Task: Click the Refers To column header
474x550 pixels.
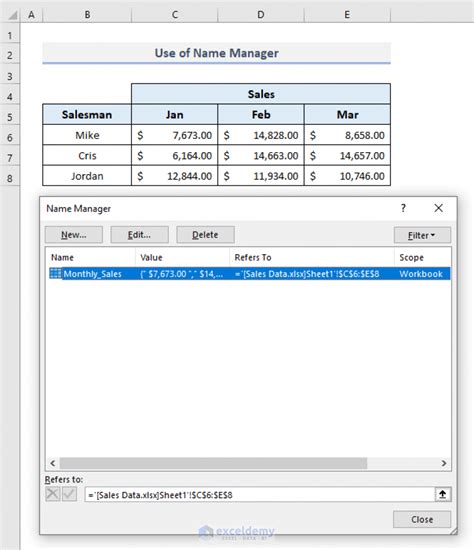Action: 312,257
